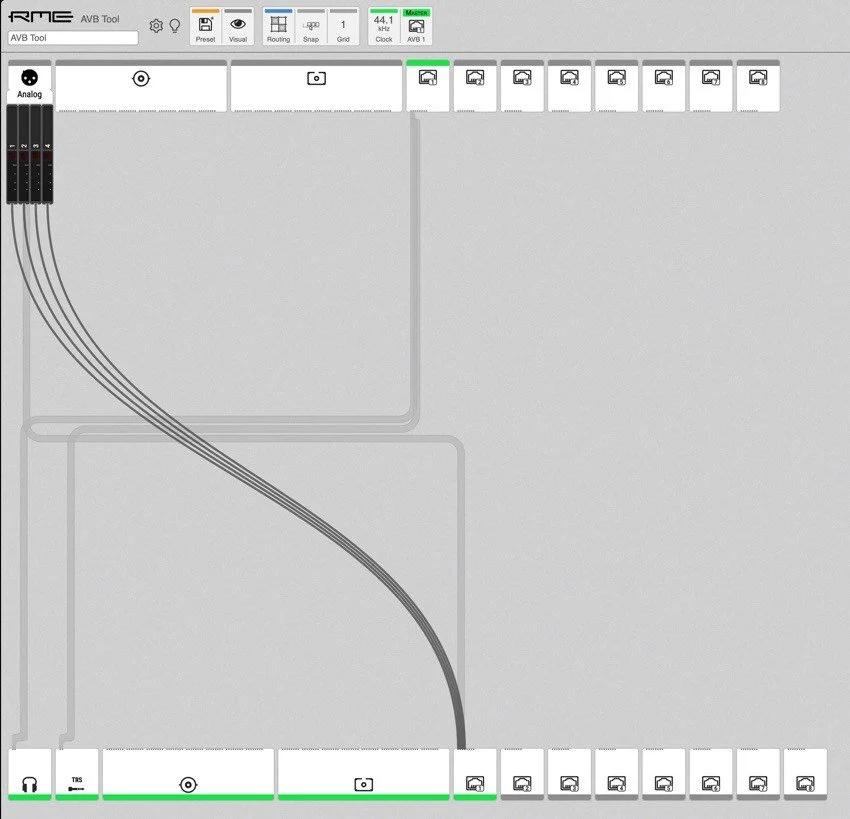Select AVB input stream 2
Viewport: 850px width, 819px height.
[x=475, y=86]
